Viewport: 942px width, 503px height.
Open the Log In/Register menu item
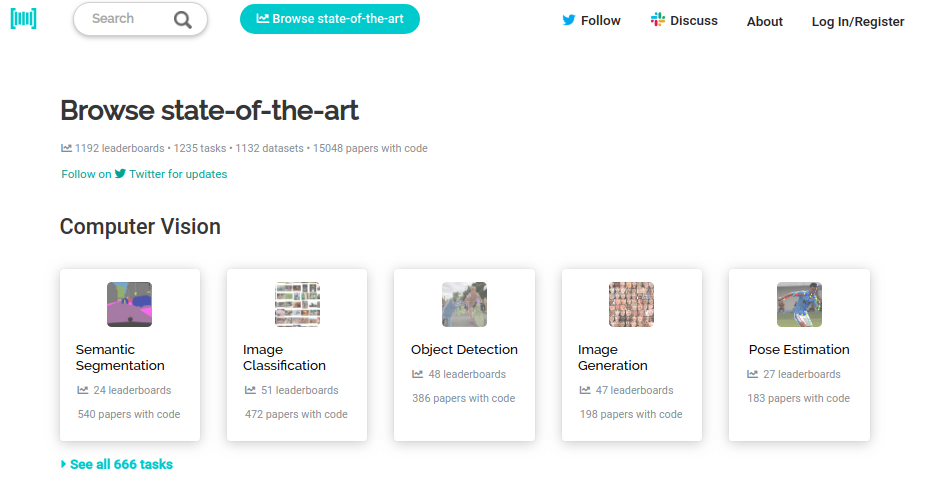coord(857,22)
